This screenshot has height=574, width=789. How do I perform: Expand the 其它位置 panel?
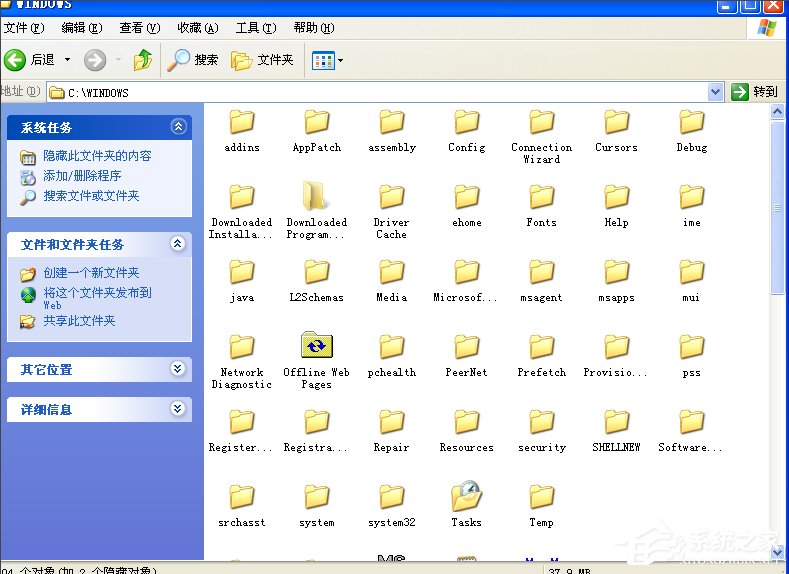178,369
